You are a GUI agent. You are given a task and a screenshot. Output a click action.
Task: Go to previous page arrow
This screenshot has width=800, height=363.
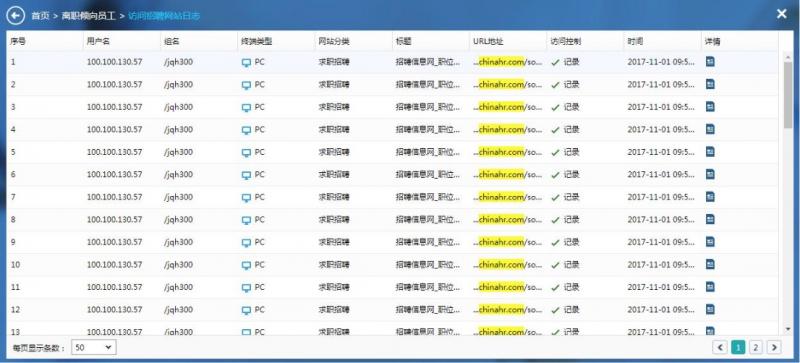tap(720, 348)
